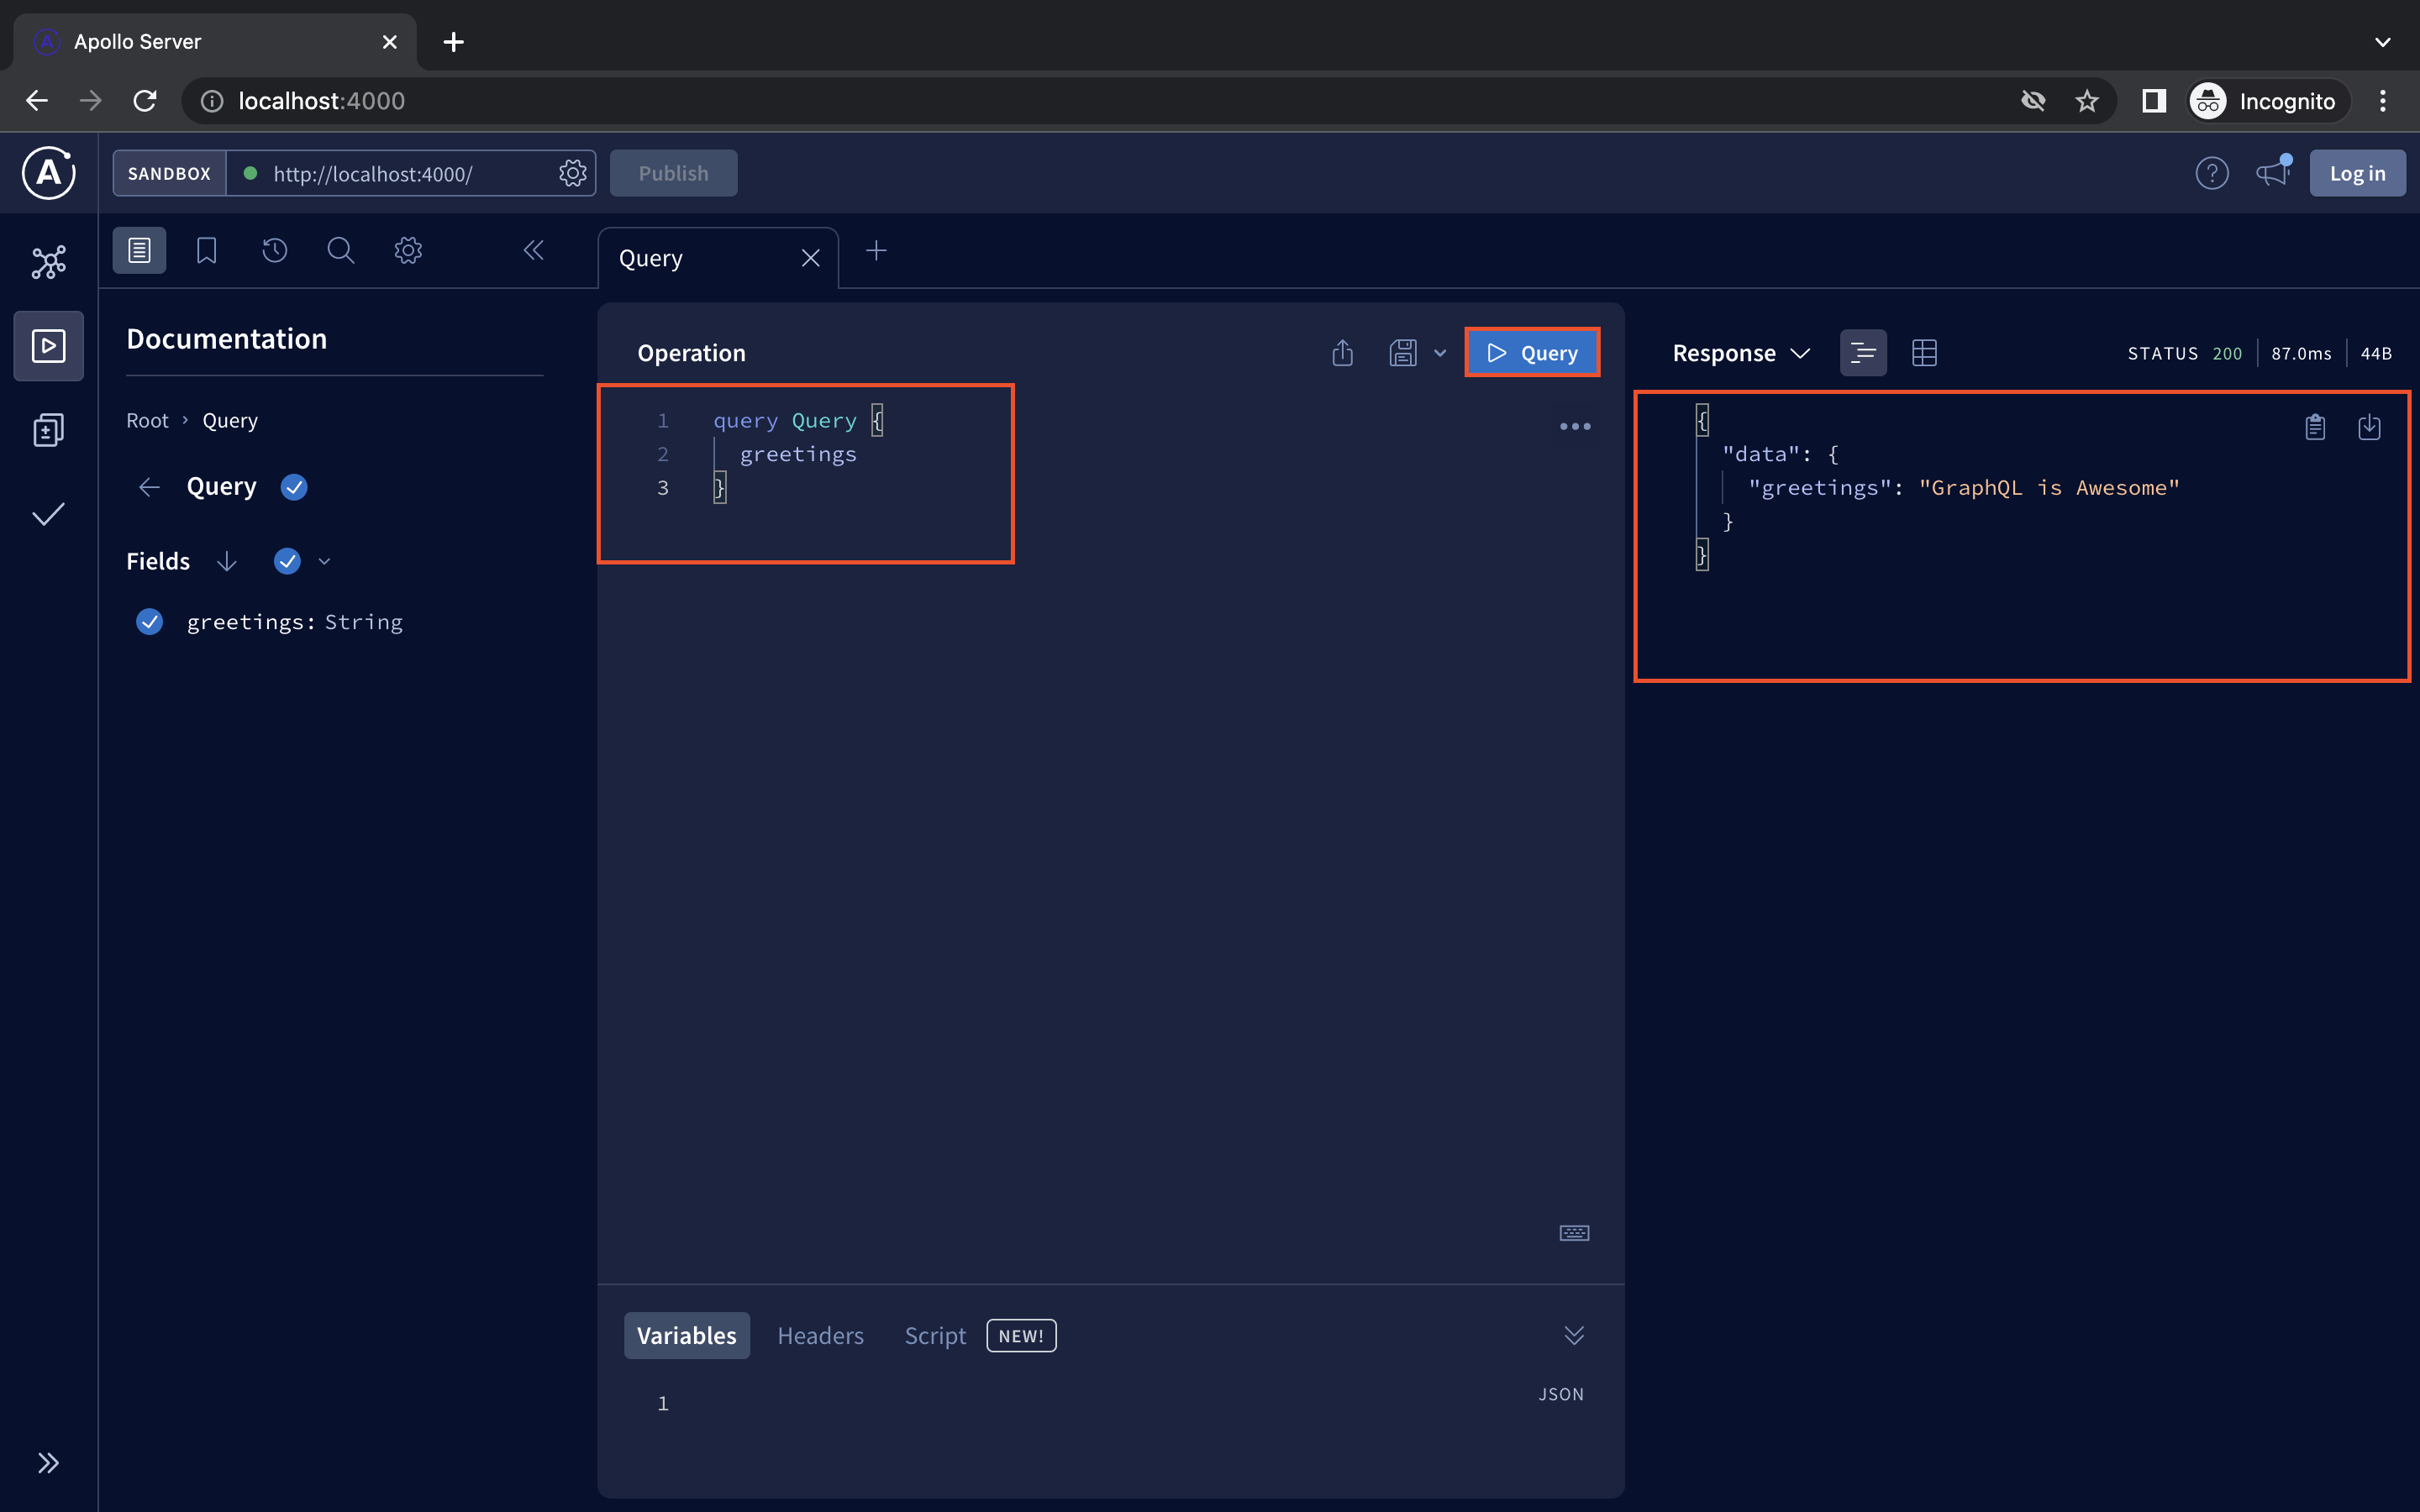
Task: Open the schema diff icon in sidebar
Action: (x=48, y=430)
